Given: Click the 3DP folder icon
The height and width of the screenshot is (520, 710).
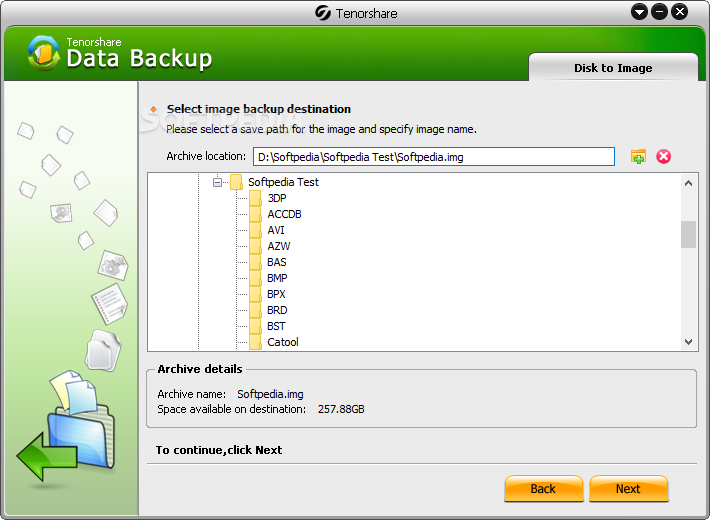Looking at the screenshot, I should (x=255, y=198).
